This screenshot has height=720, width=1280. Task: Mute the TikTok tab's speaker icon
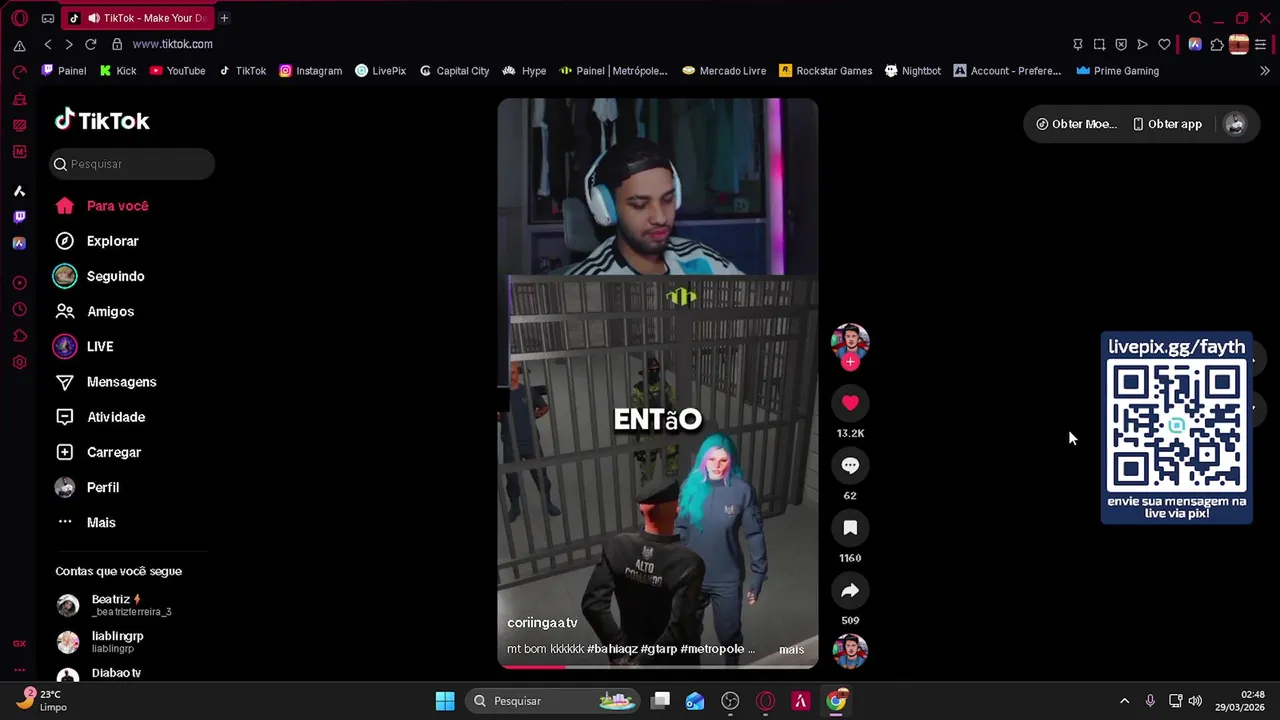pos(93,18)
